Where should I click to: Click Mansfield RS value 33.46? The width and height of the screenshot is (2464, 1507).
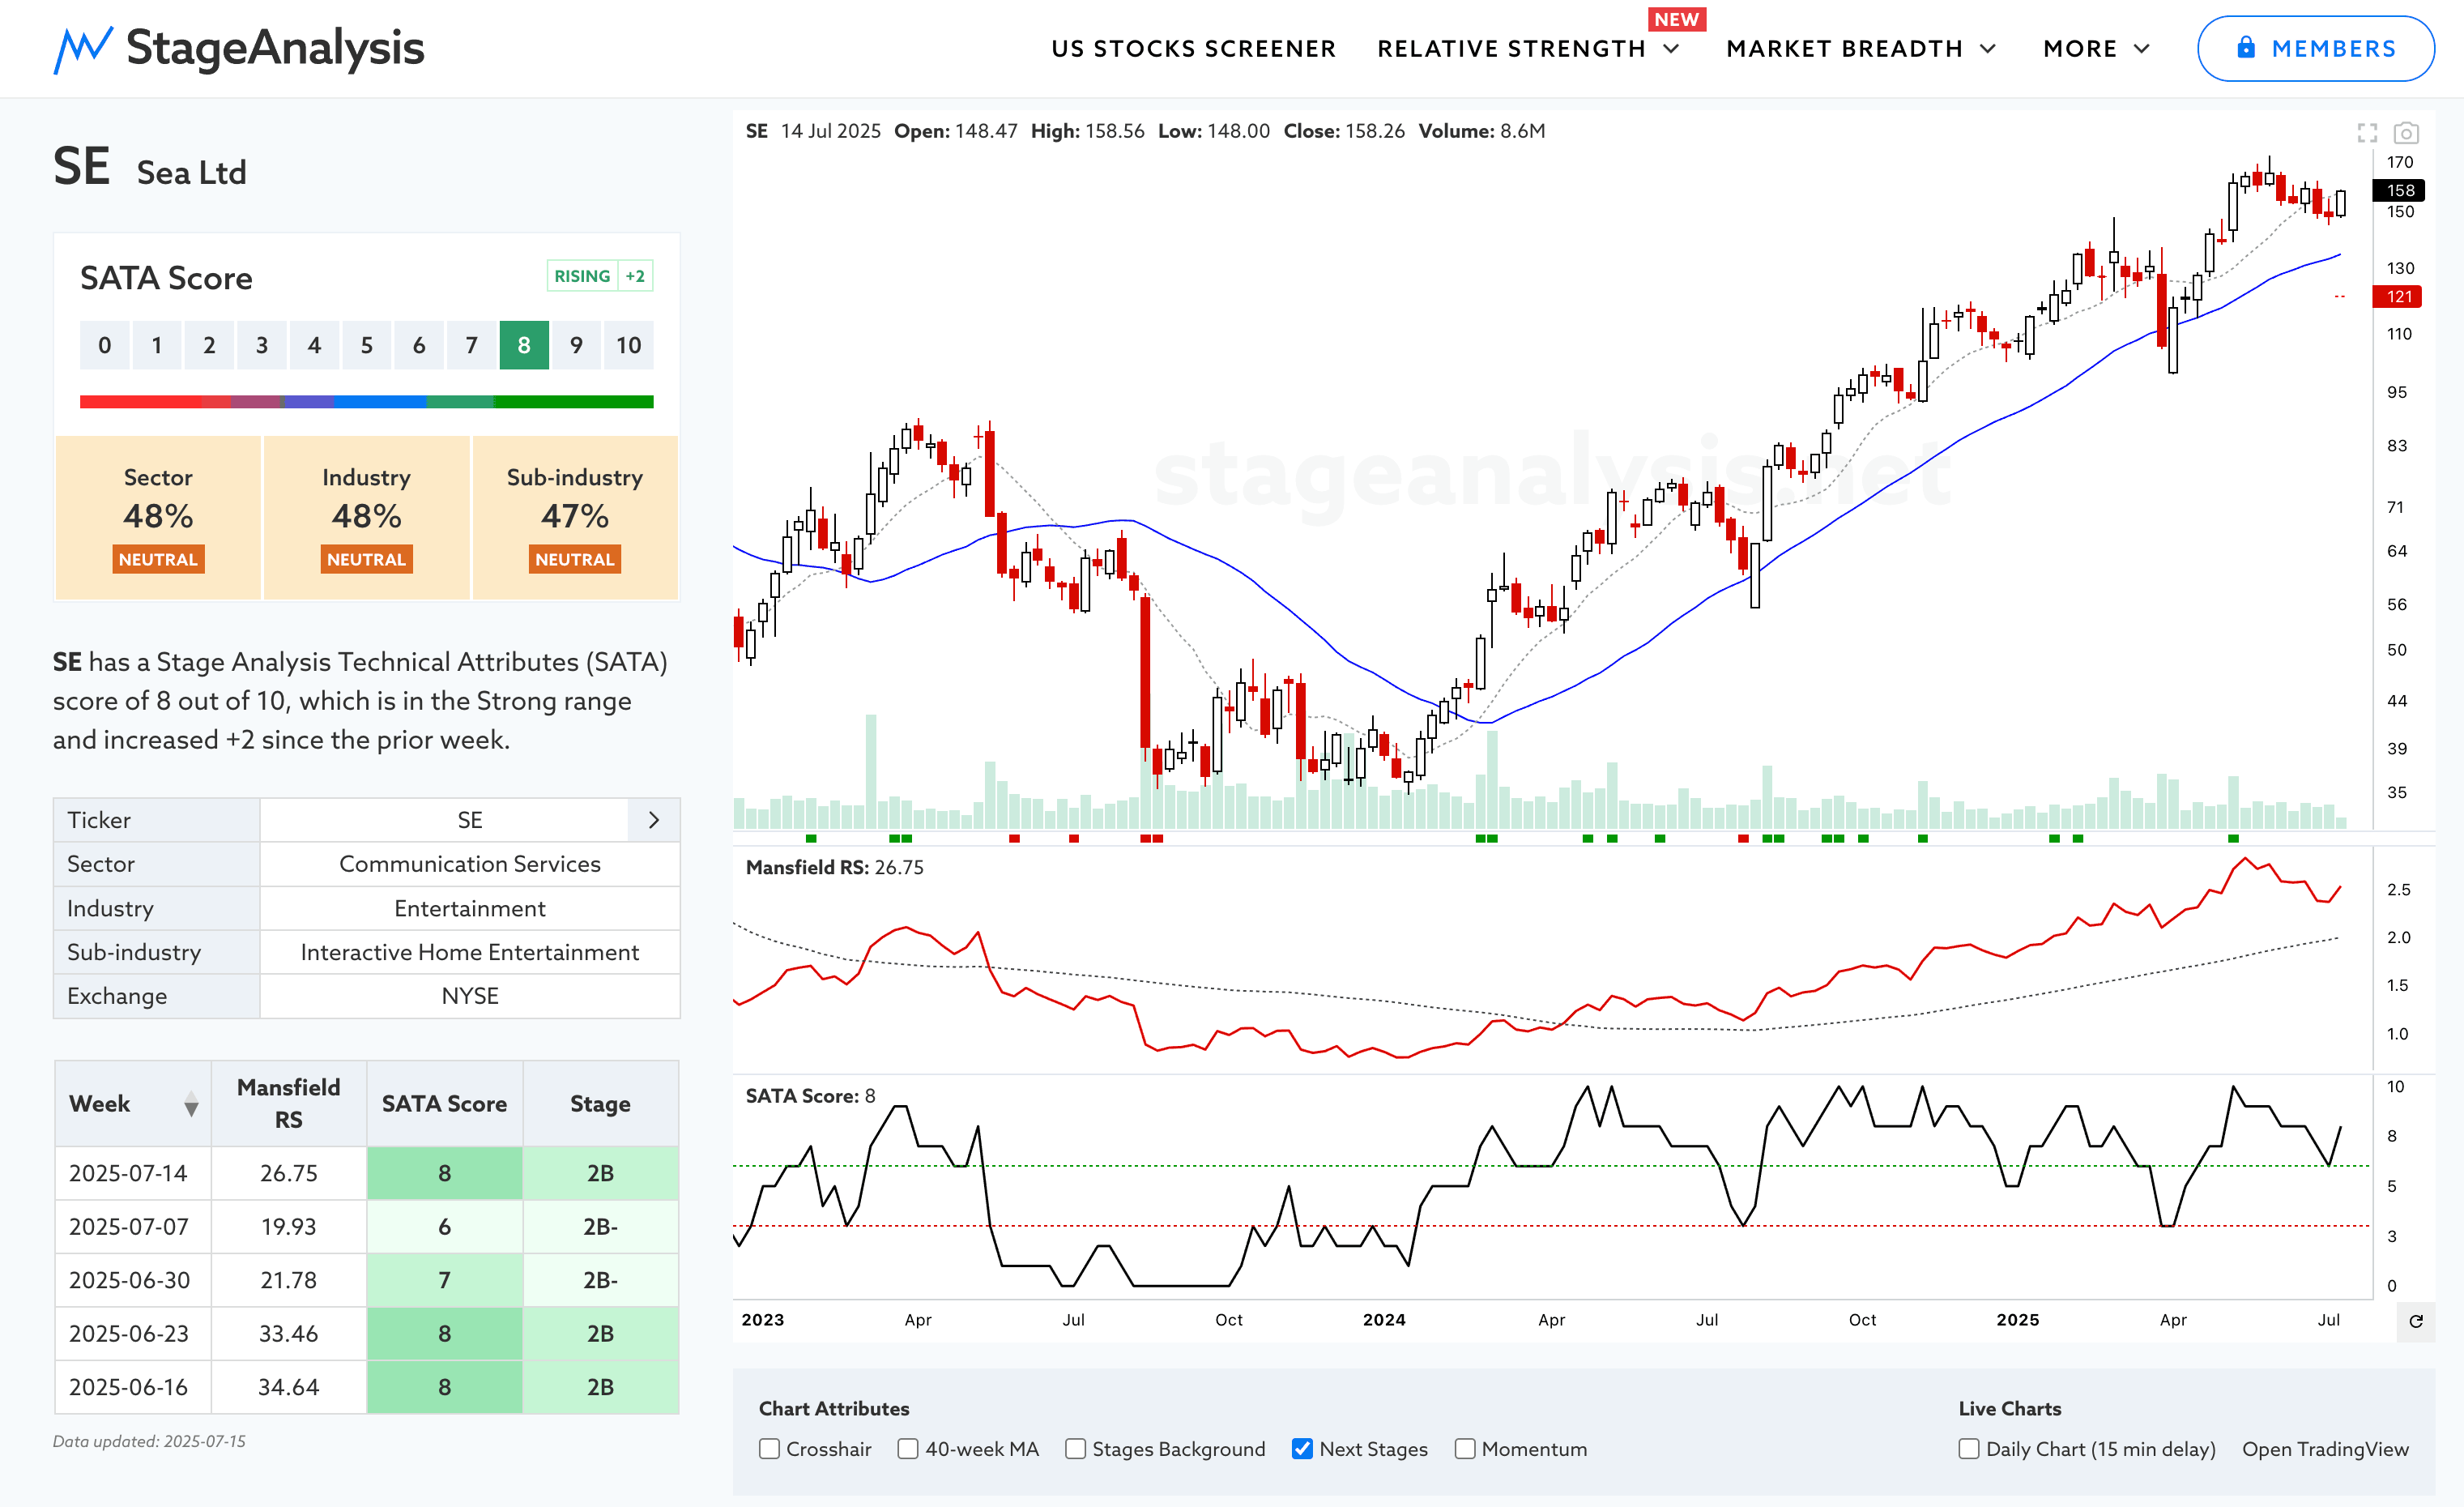289,1334
